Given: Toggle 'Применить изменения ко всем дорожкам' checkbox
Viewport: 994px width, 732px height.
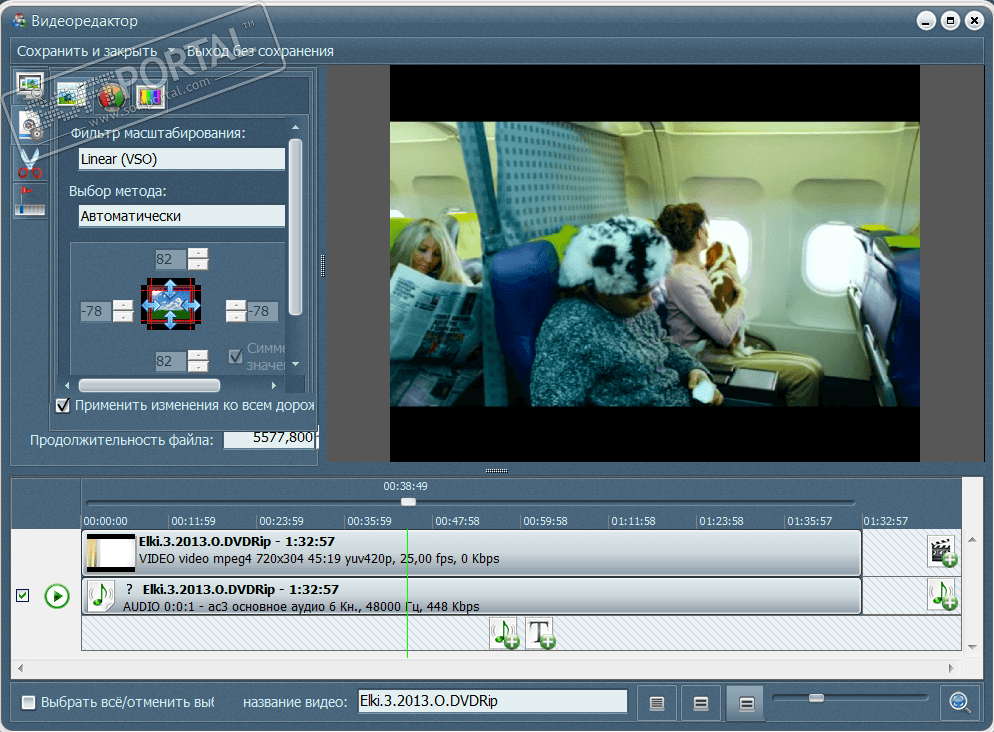Looking at the screenshot, I should [x=63, y=406].
